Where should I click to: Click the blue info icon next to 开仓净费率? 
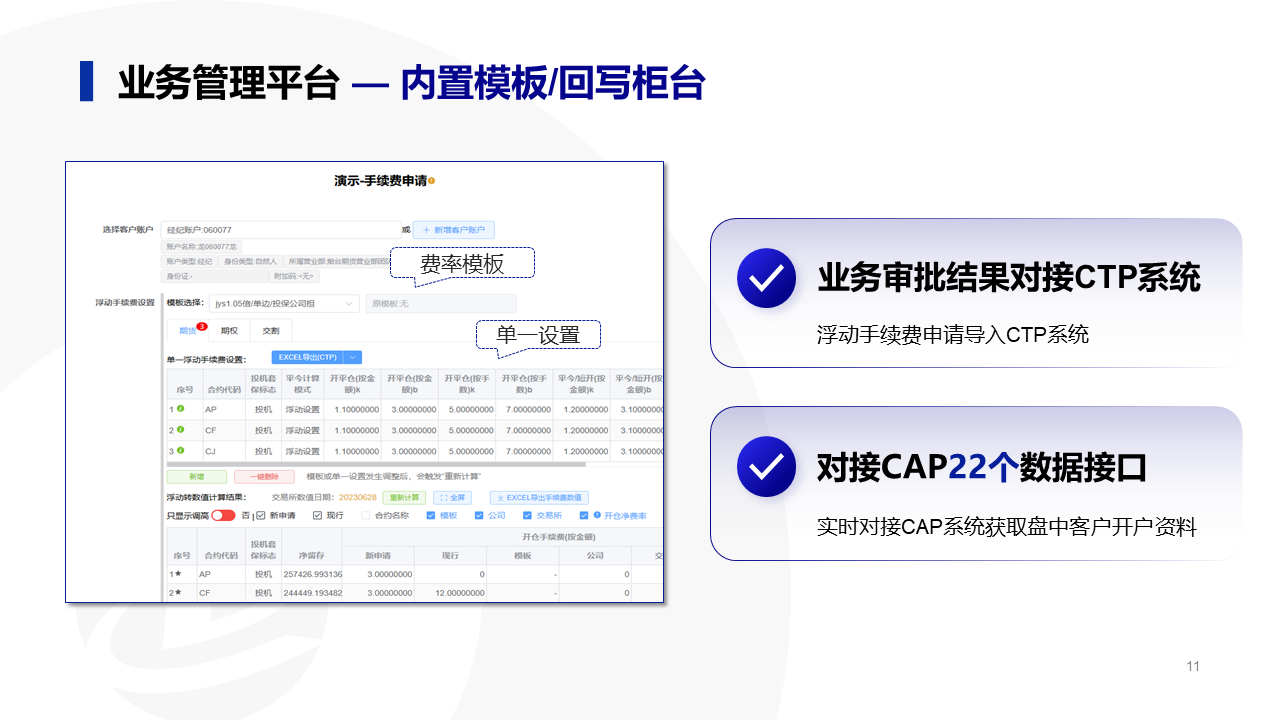pos(597,515)
